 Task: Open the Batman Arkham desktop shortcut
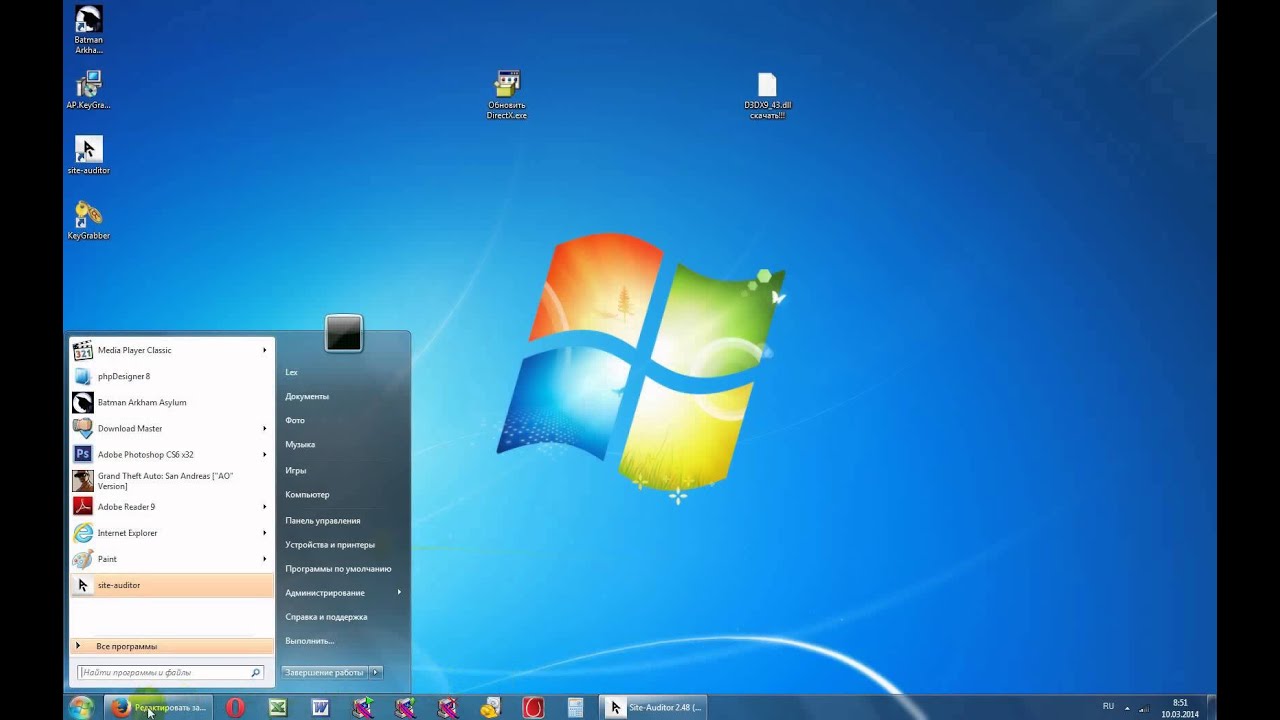click(x=88, y=30)
